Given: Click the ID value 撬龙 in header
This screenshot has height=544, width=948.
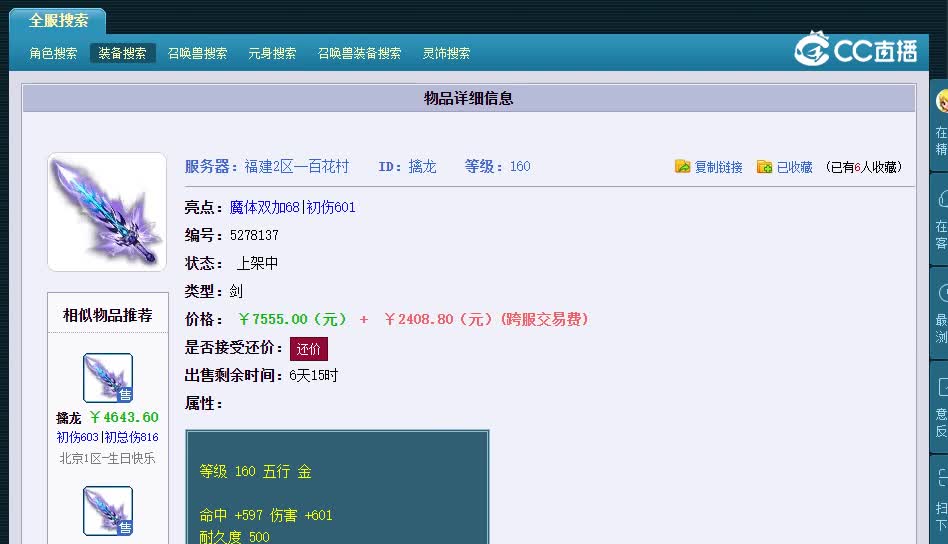Looking at the screenshot, I should tap(422, 167).
